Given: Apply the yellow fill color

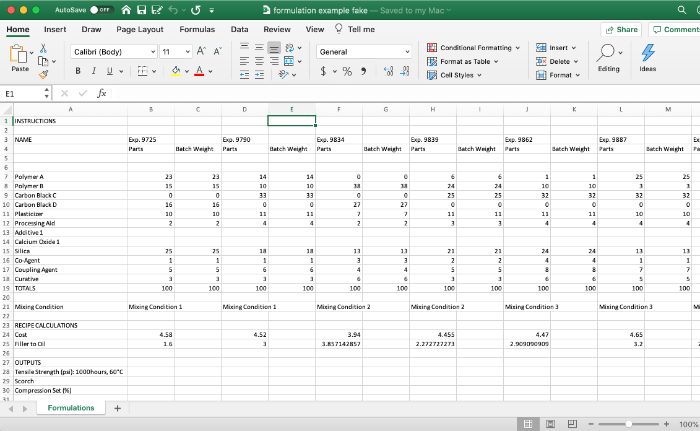Looking at the screenshot, I should click(176, 71).
